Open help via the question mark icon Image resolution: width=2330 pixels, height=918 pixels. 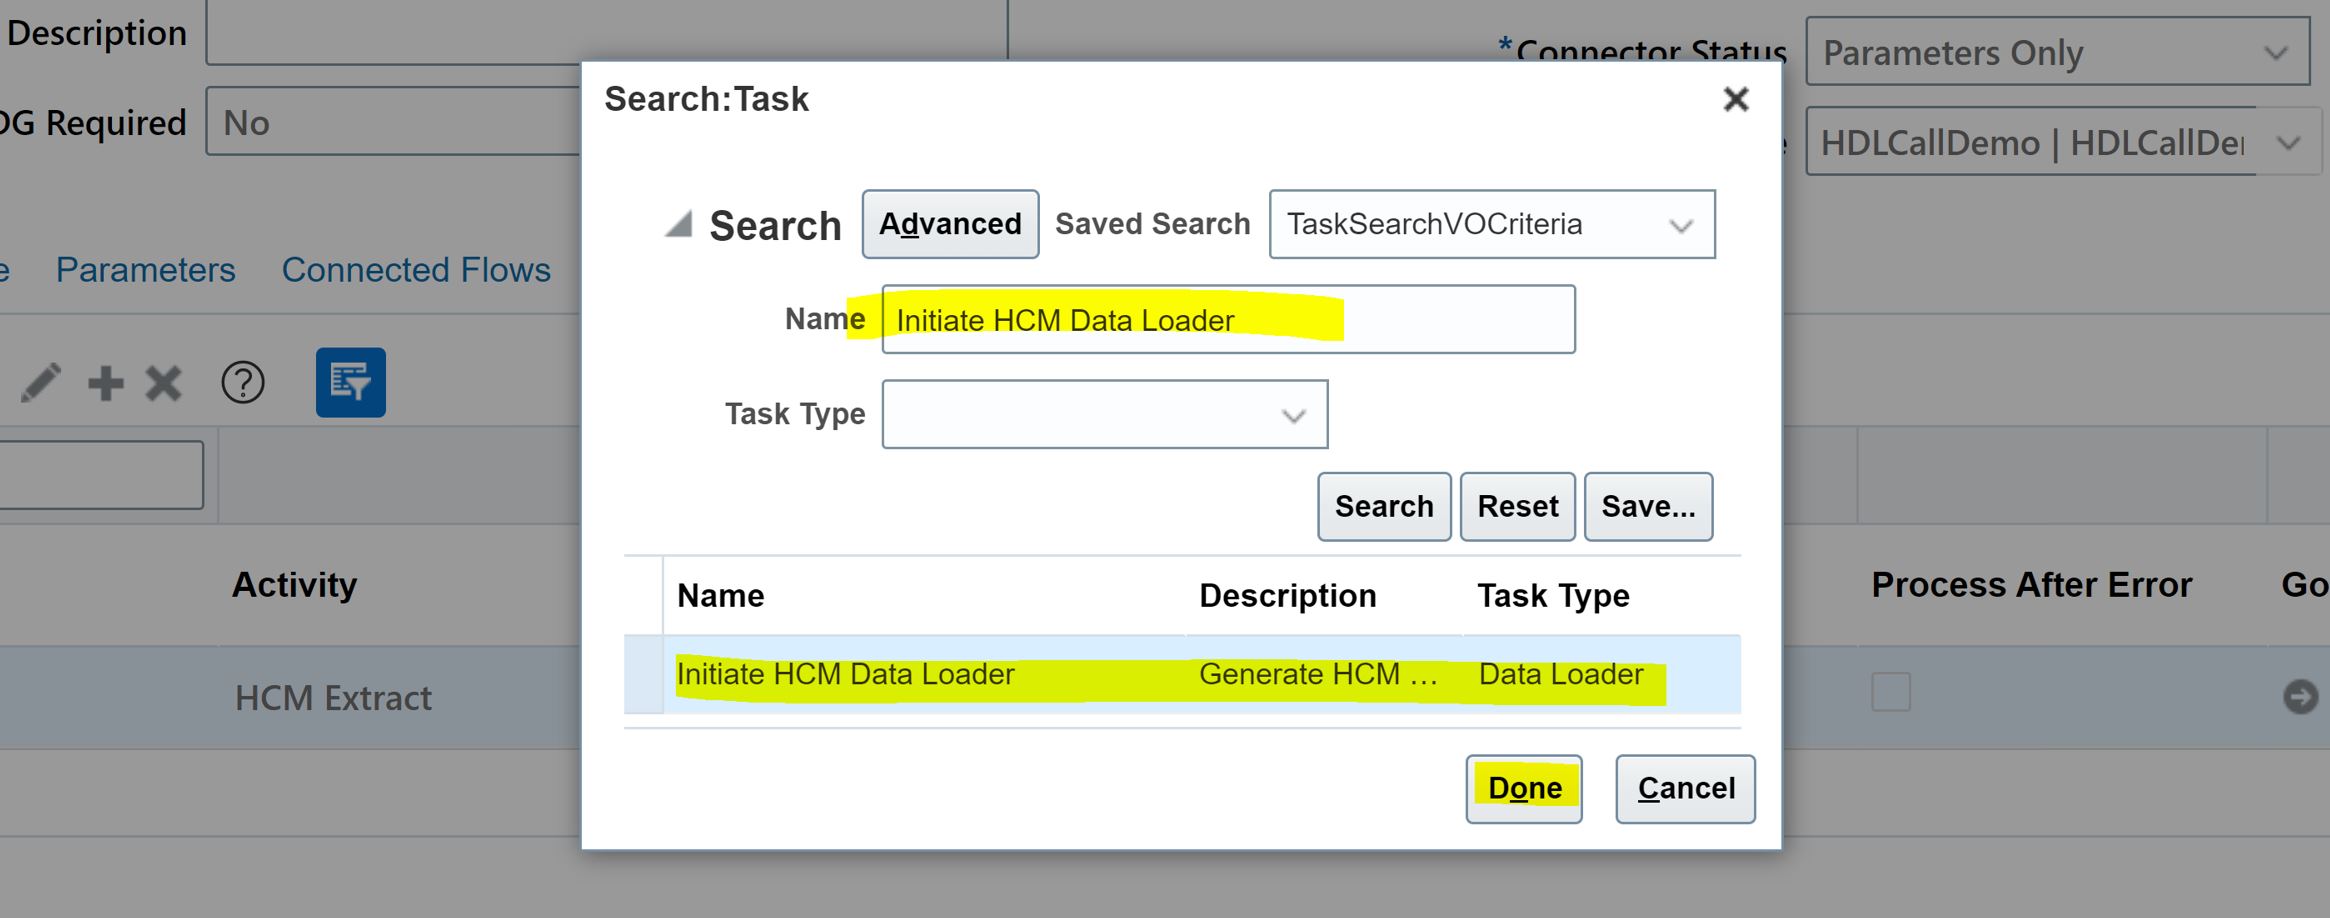(240, 382)
